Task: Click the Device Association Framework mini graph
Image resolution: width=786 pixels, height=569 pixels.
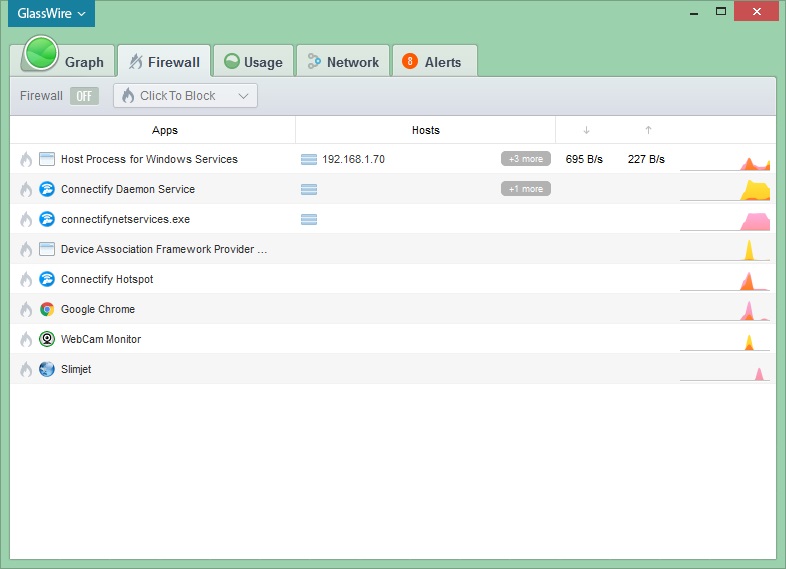Action: pyautogui.click(x=725, y=250)
